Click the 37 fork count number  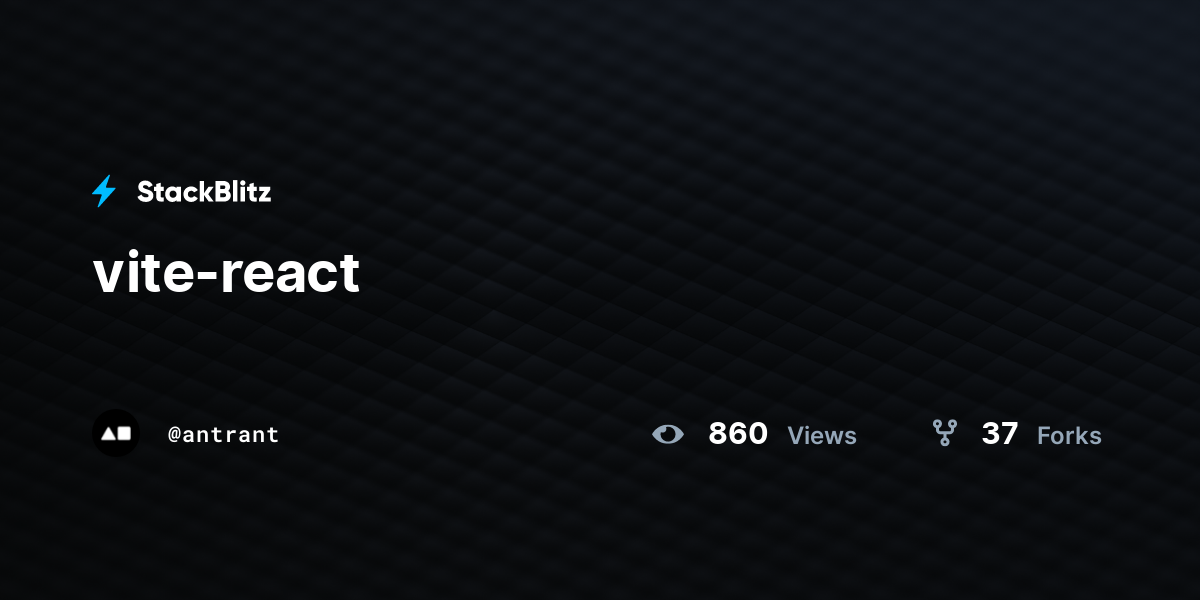tap(1000, 434)
